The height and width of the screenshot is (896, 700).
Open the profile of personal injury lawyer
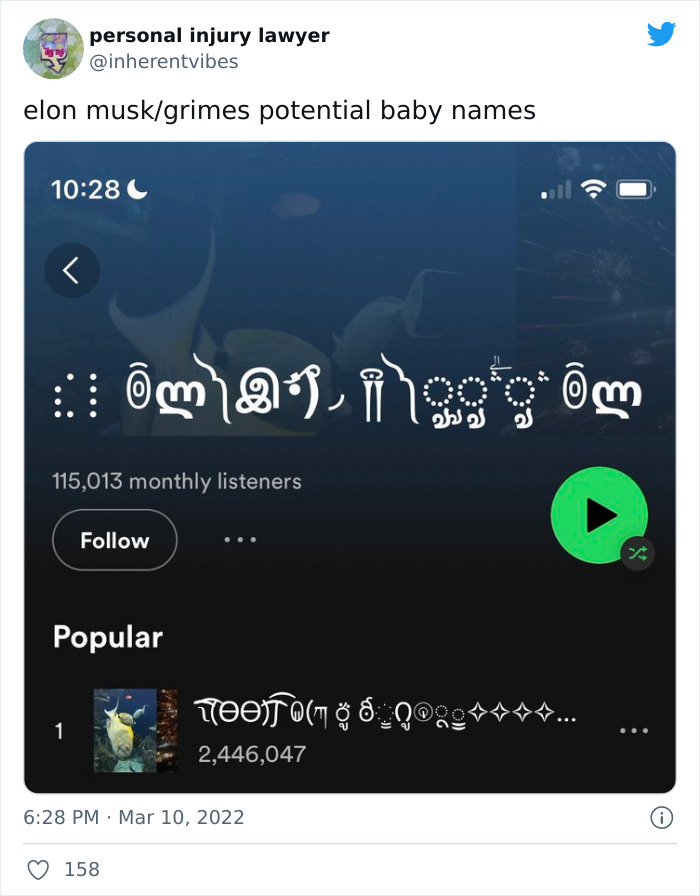[210, 35]
